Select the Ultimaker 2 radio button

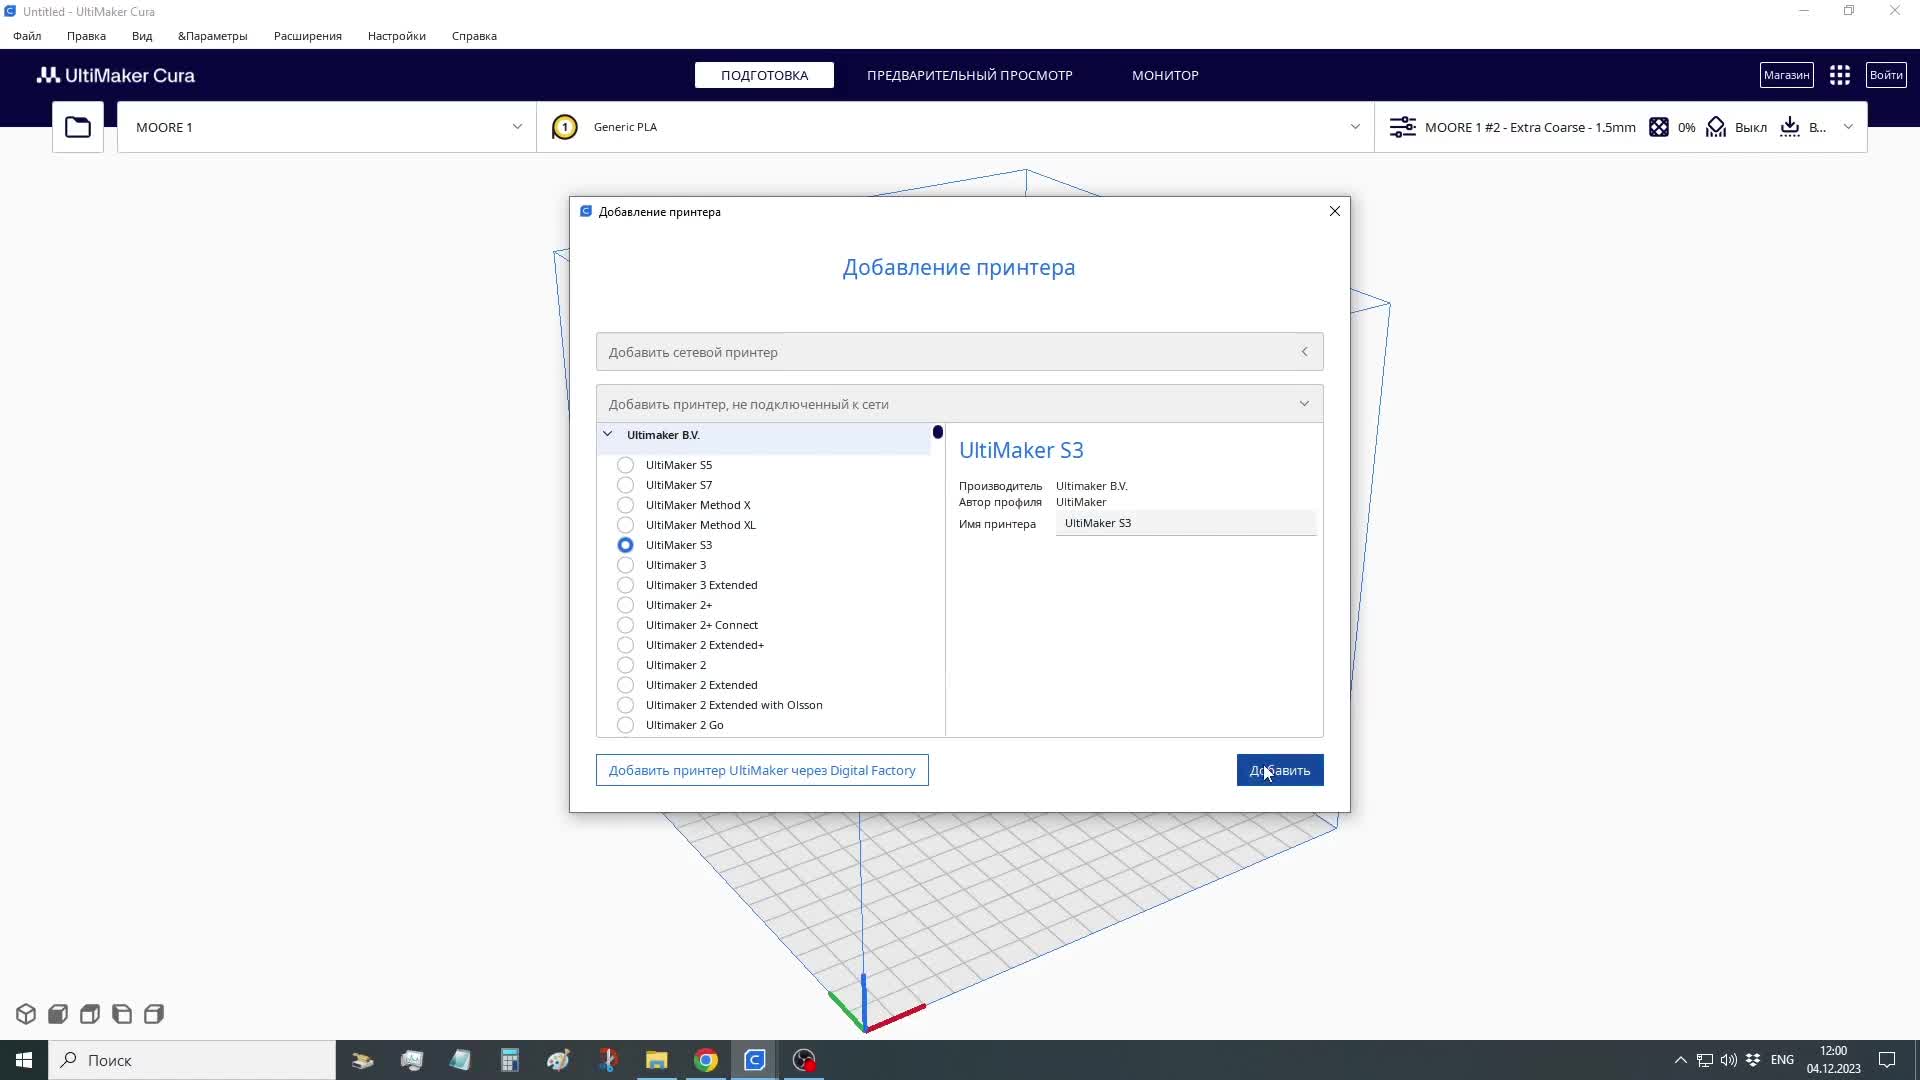[x=625, y=665]
